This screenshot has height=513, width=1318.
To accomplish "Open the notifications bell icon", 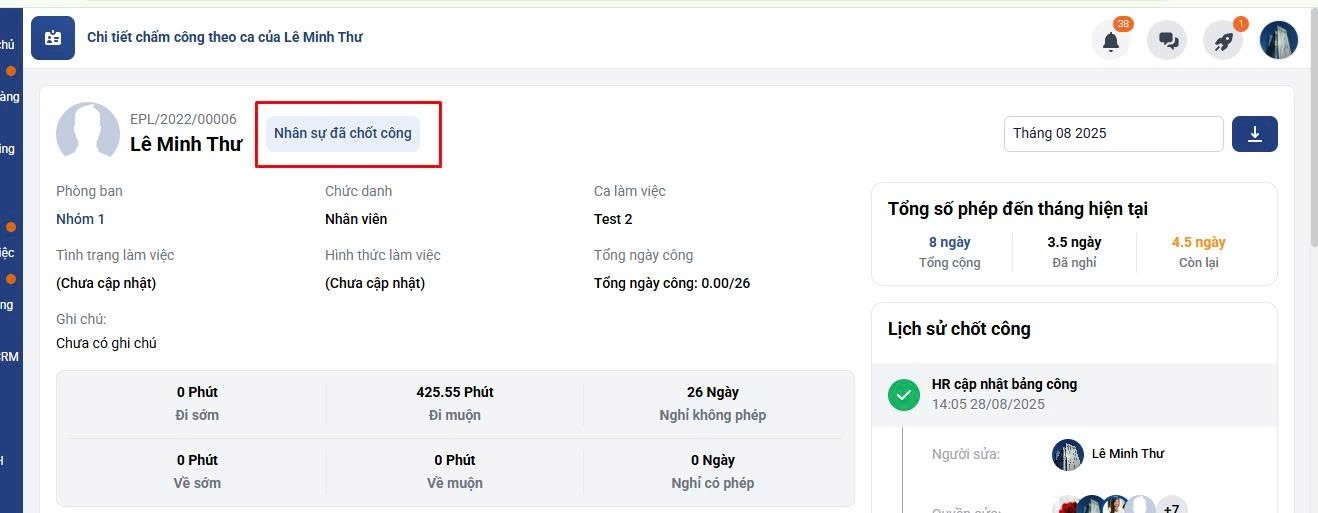I will 1110,41.
